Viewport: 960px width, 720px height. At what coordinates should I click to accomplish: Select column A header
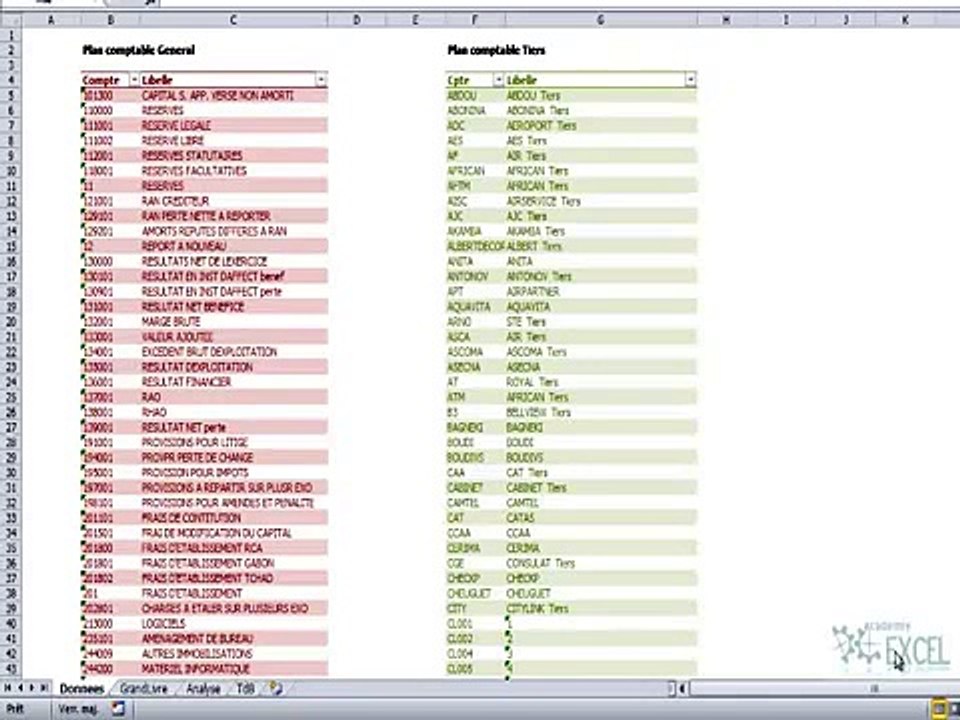(x=51, y=20)
